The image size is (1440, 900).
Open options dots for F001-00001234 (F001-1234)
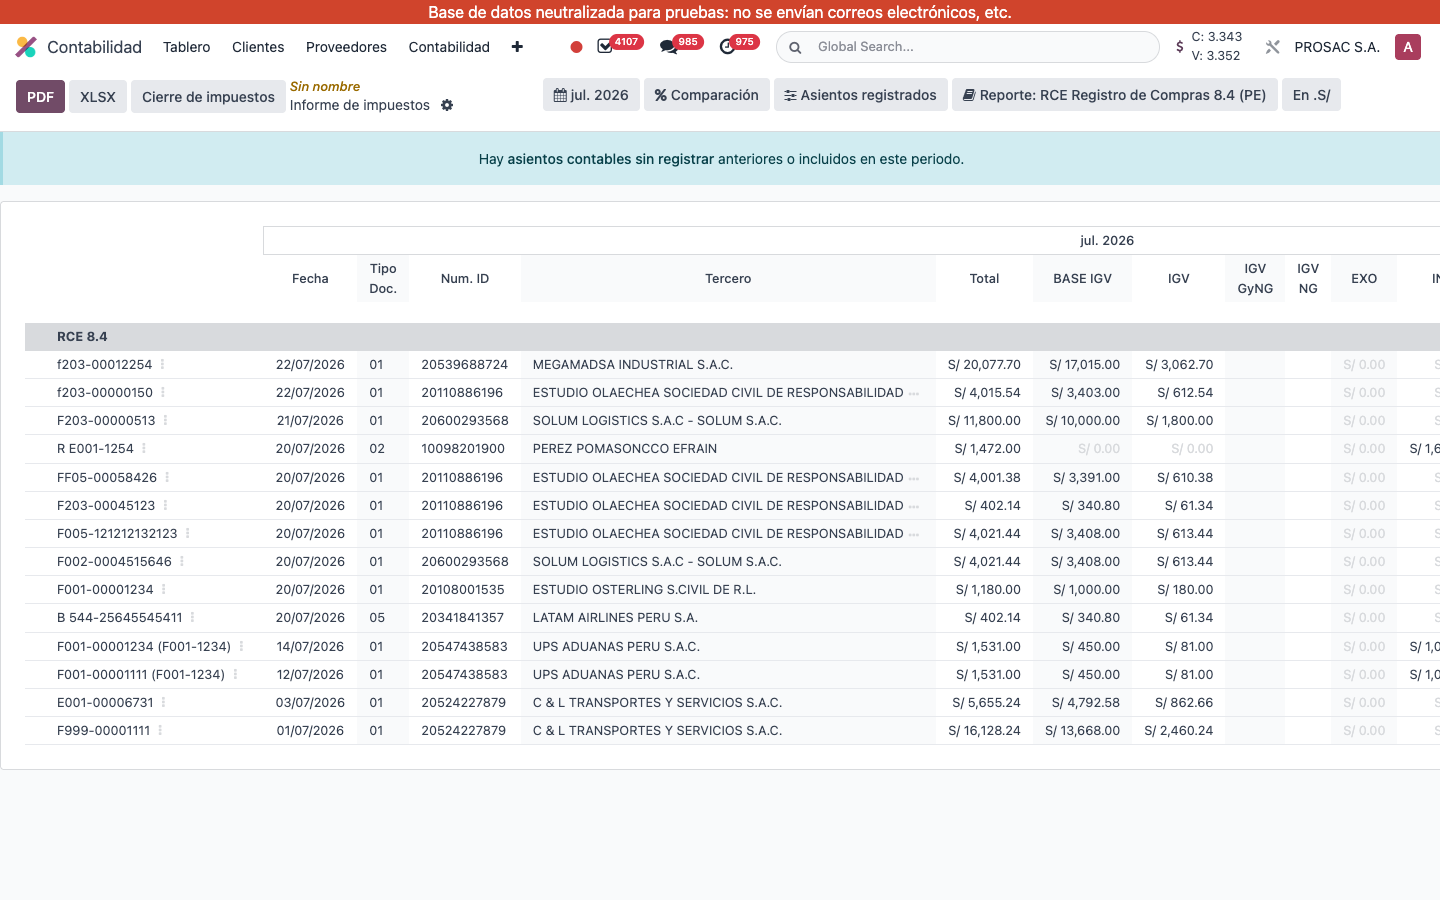(241, 647)
